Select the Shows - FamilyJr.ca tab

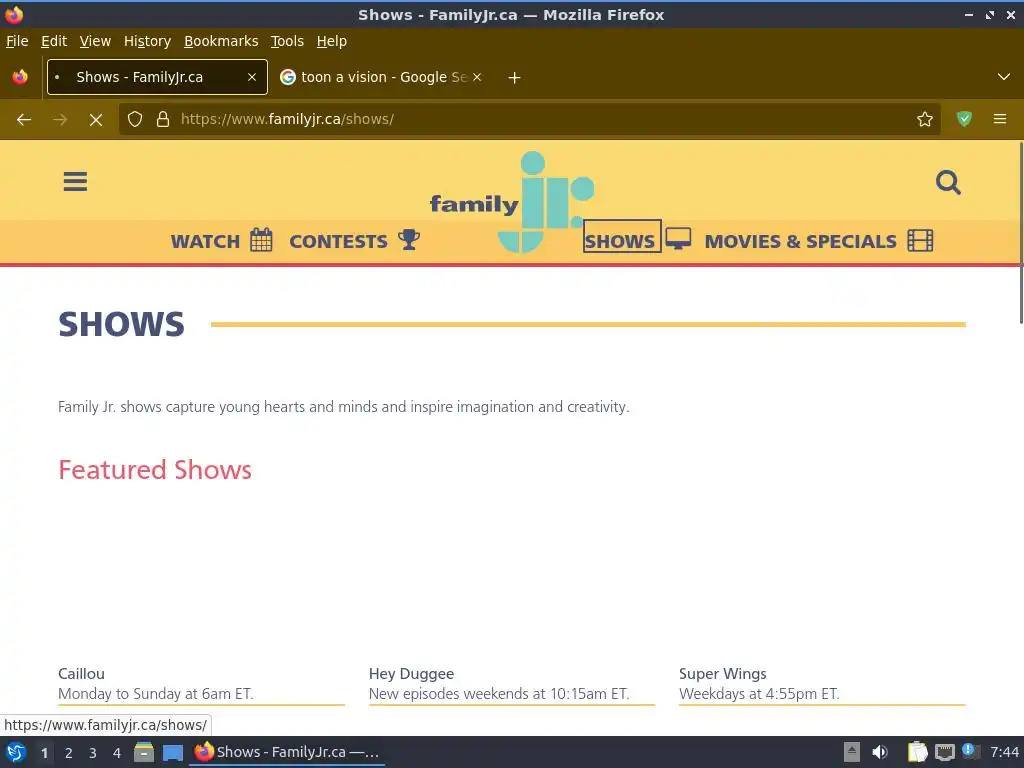click(157, 77)
